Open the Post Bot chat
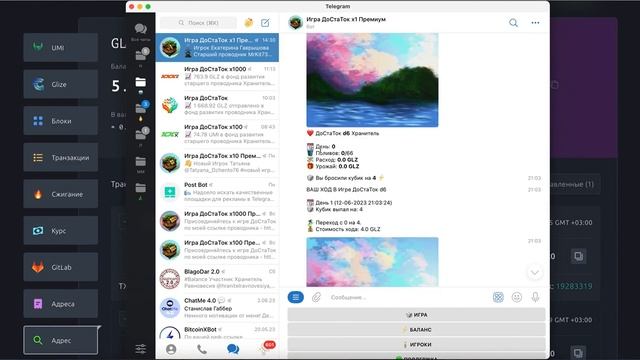The width and height of the screenshot is (640, 360). (x=217, y=192)
